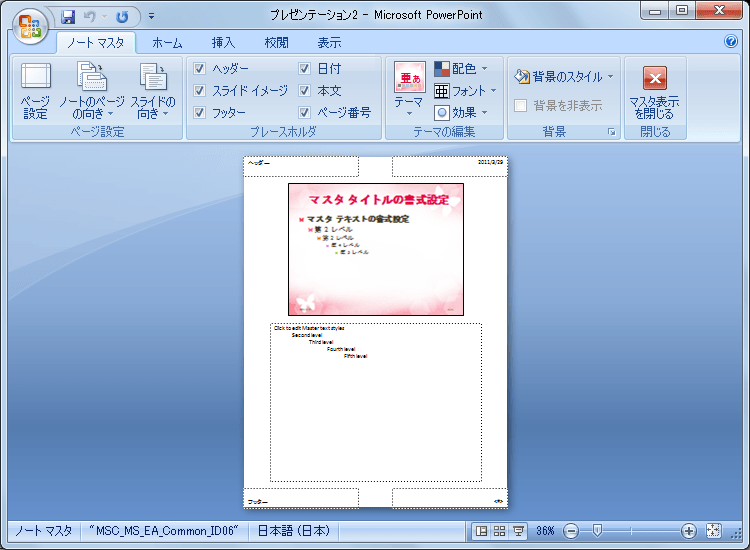This screenshot has width=750, height=550.
Task: Maximize the PowerPoint window
Action: point(683,11)
